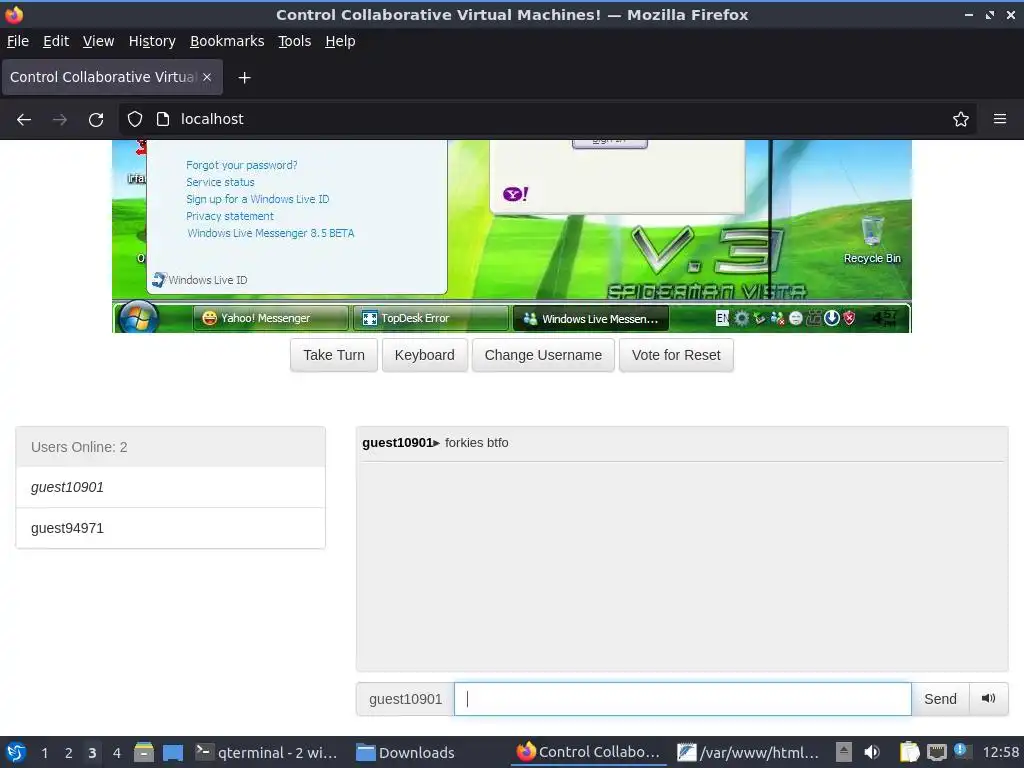Screen dimensions: 1024x768
Task: Go back using the browser back arrow
Action: coord(24,120)
